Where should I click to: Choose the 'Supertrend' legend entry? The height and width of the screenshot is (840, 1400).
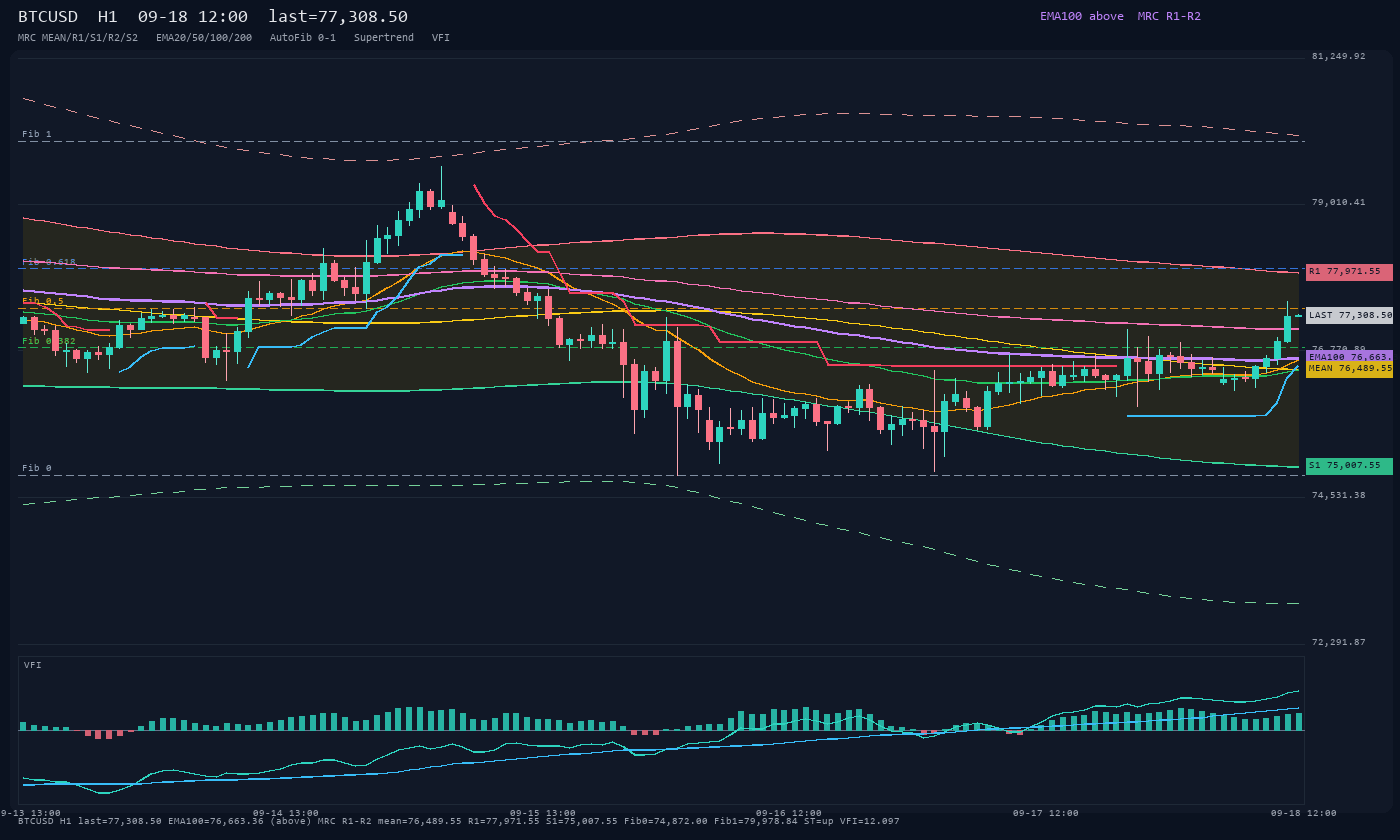point(384,38)
